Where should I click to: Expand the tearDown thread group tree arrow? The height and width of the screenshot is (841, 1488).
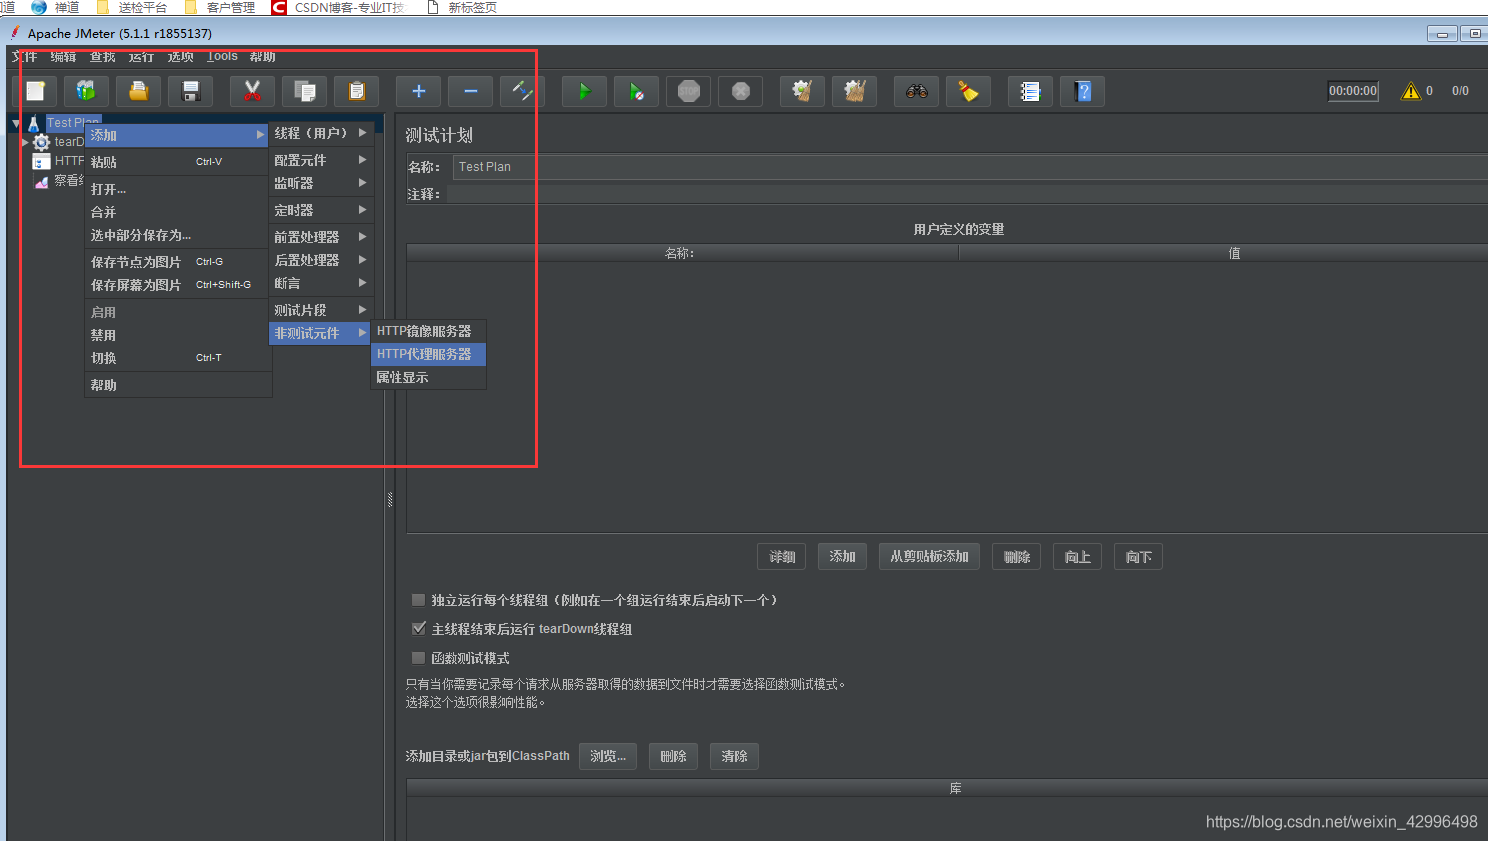(x=26, y=142)
